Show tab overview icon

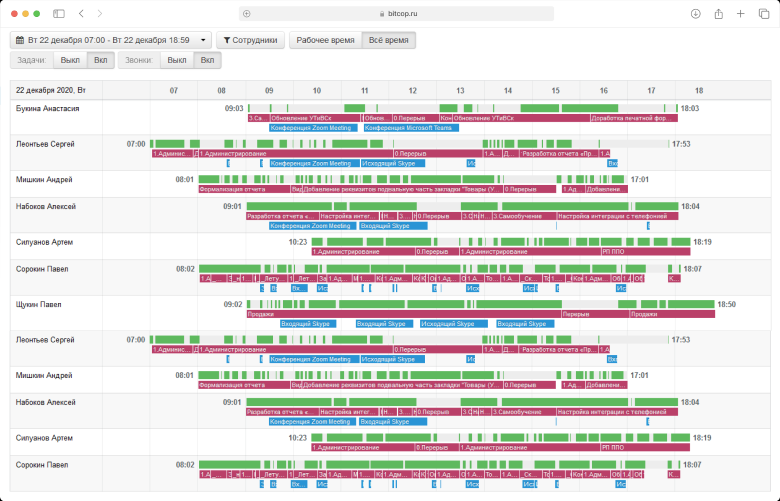[x=762, y=14]
